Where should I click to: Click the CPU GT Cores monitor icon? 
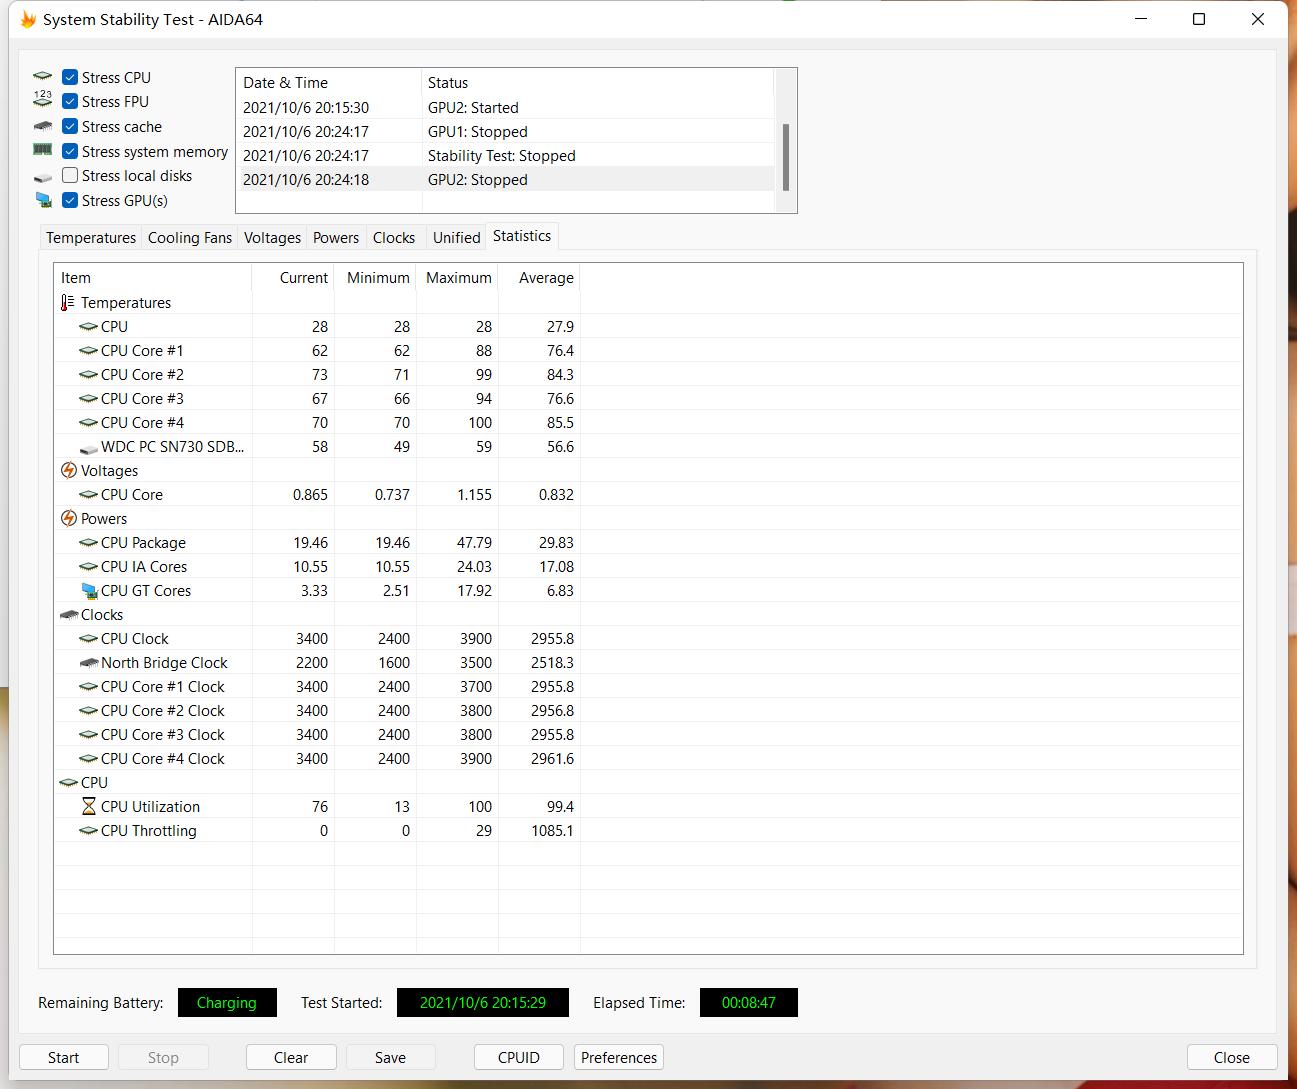click(89, 591)
